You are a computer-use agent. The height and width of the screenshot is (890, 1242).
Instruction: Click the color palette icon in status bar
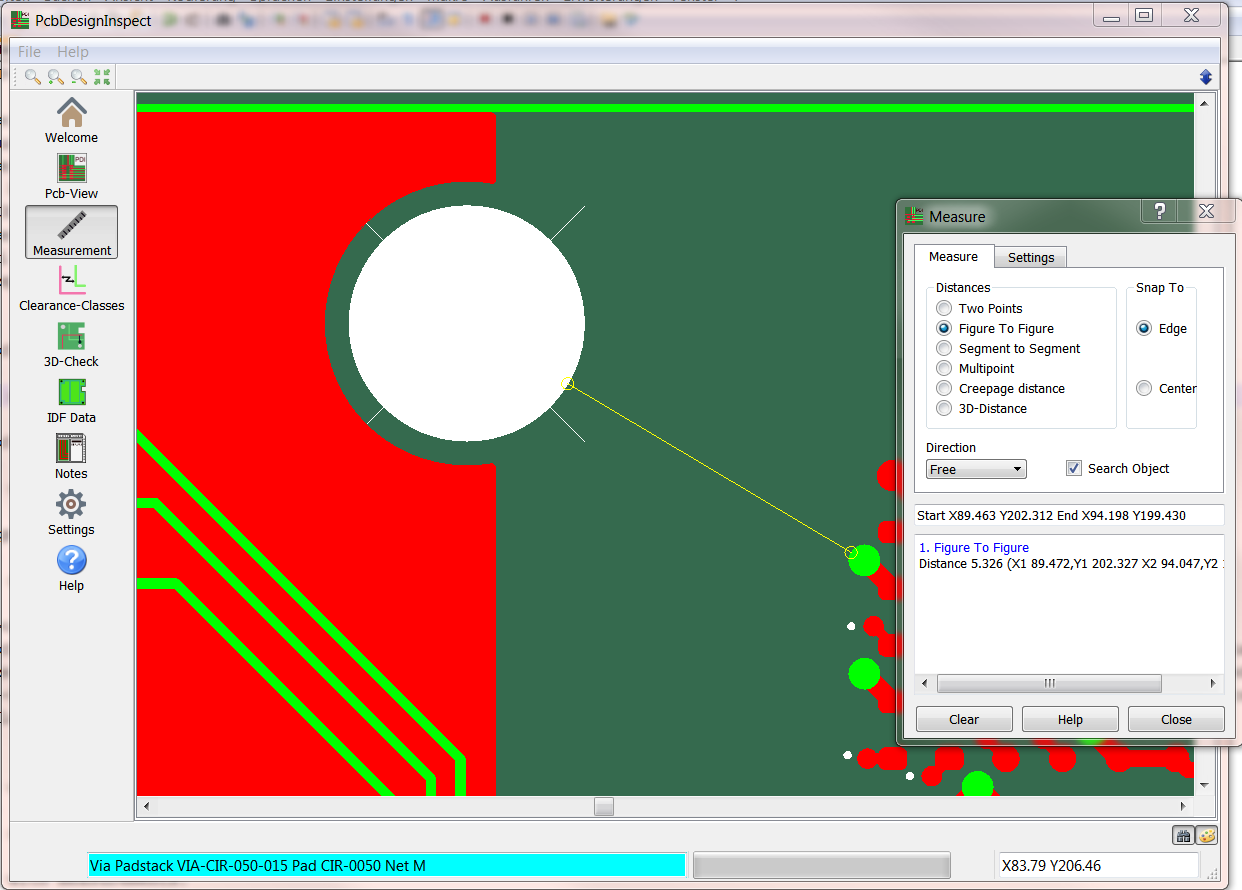[x=1207, y=835]
